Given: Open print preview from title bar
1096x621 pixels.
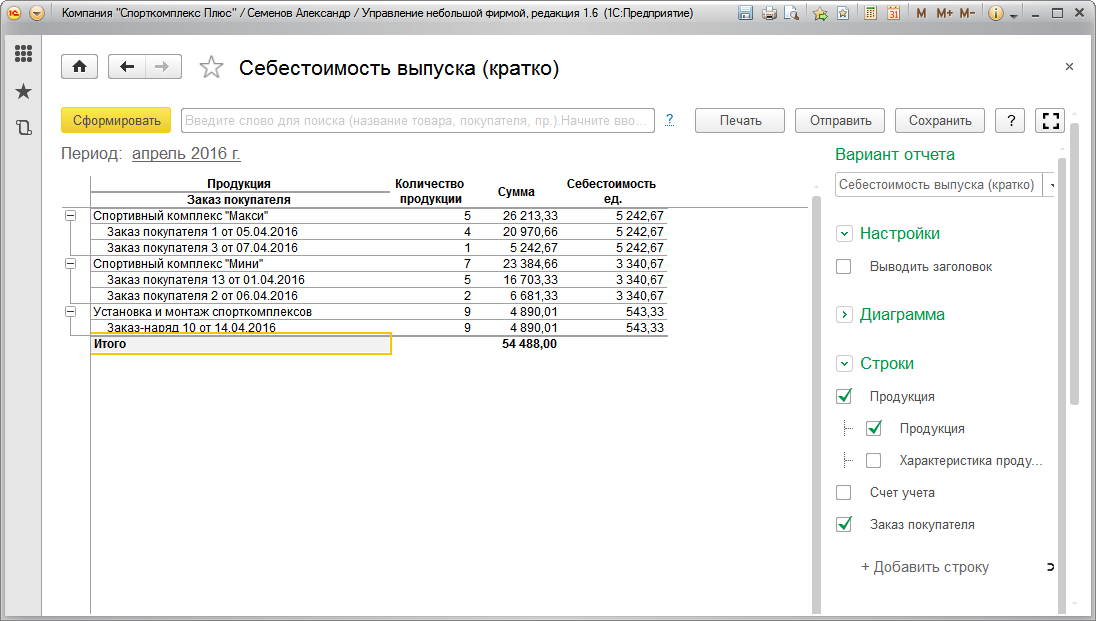Looking at the screenshot, I should pos(792,14).
